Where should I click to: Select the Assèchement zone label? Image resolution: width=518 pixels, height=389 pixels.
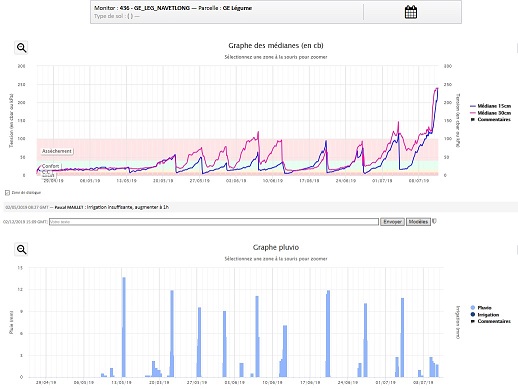click(x=57, y=151)
